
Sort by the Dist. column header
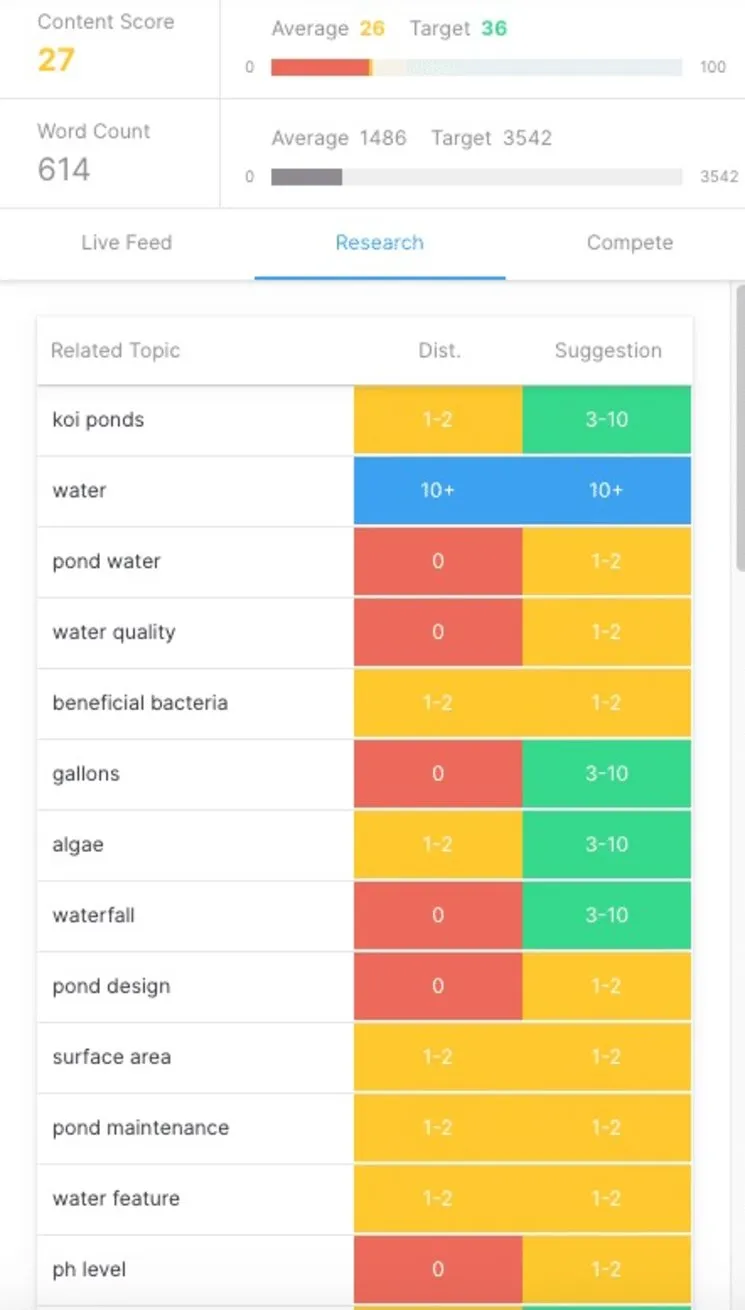439,351
